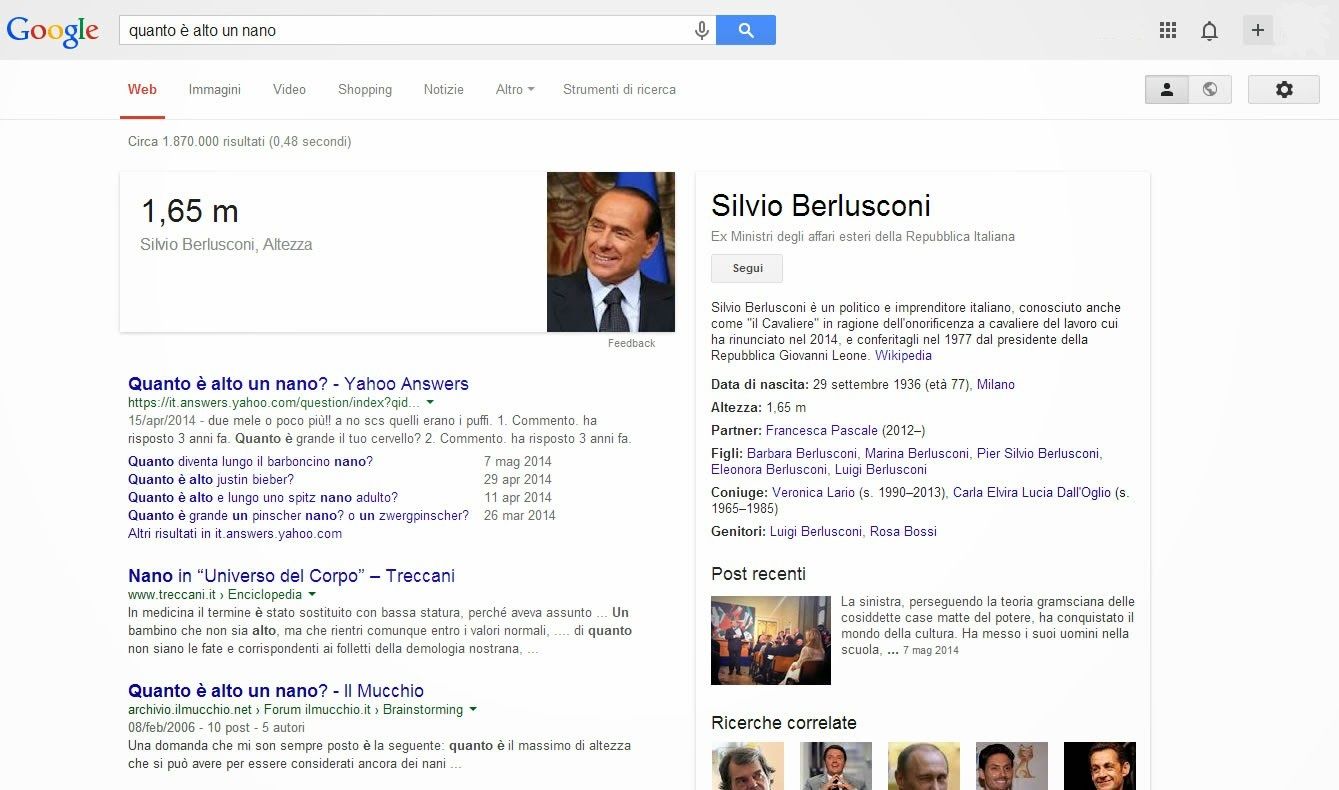Open the Google apps grid
1339x790 pixels.
1167,30
